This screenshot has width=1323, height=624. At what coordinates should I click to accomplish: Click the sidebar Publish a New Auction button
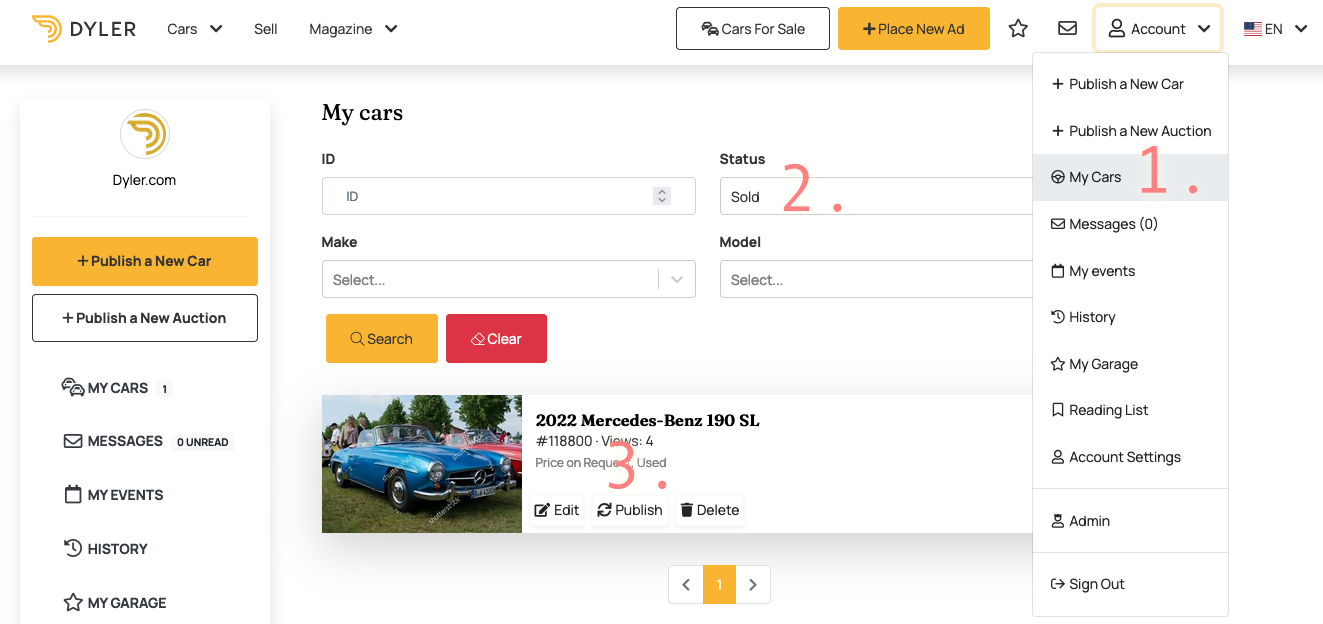tap(145, 318)
